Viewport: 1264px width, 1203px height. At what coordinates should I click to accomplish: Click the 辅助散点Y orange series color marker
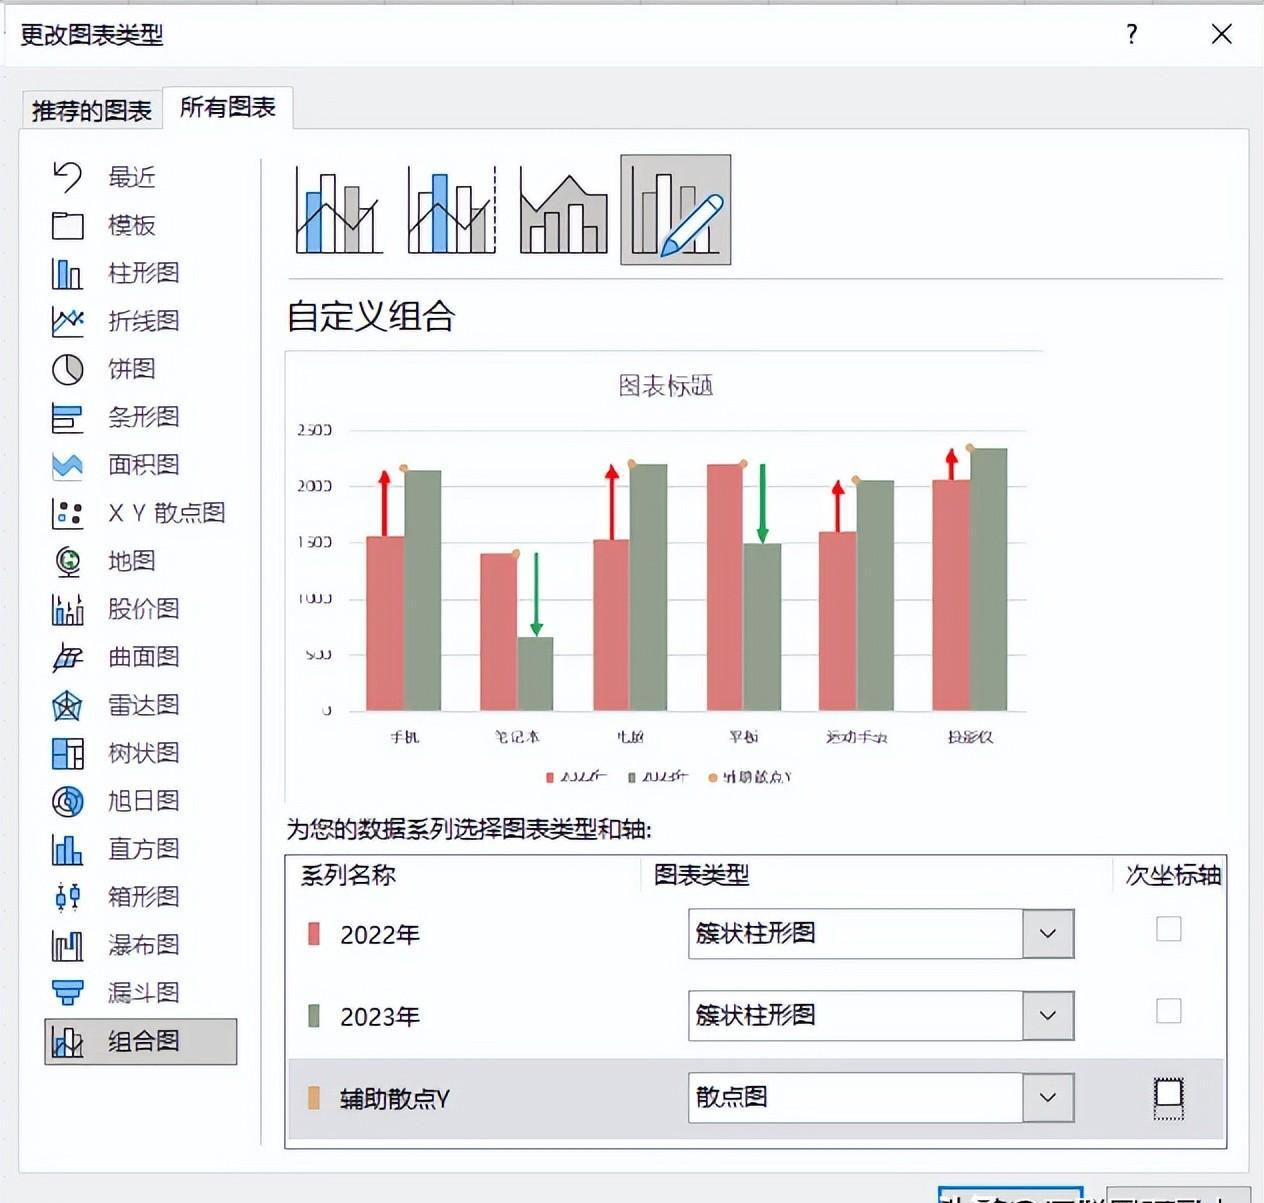[x=313, y=1098]
